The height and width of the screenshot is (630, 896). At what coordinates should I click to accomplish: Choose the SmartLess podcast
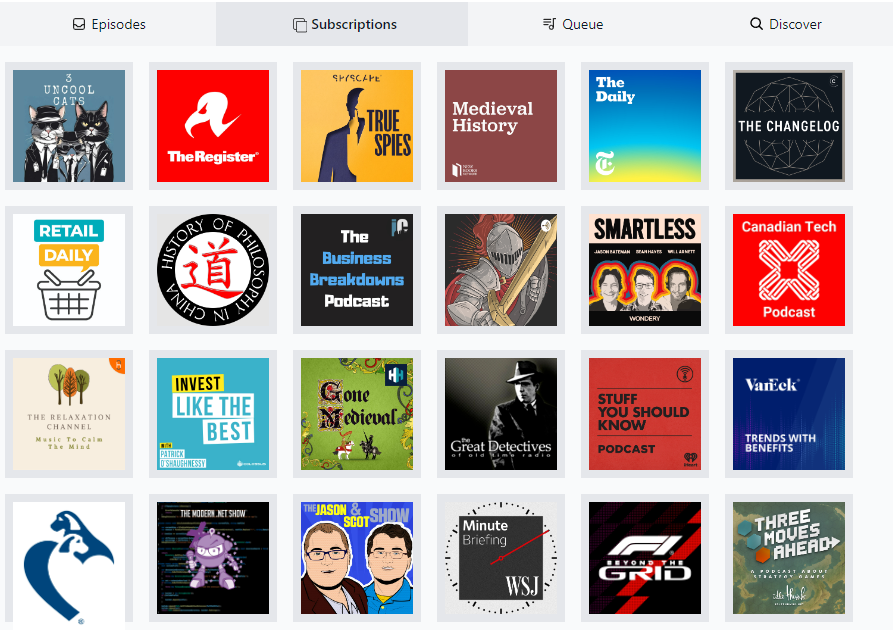[x=645, y=270]
